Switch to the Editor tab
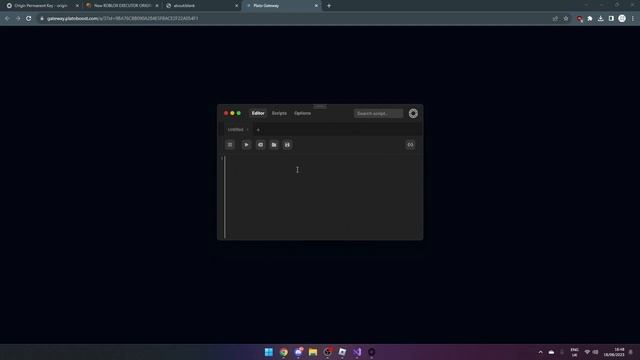This screenshot has height=360, width=640. (258, 113)
